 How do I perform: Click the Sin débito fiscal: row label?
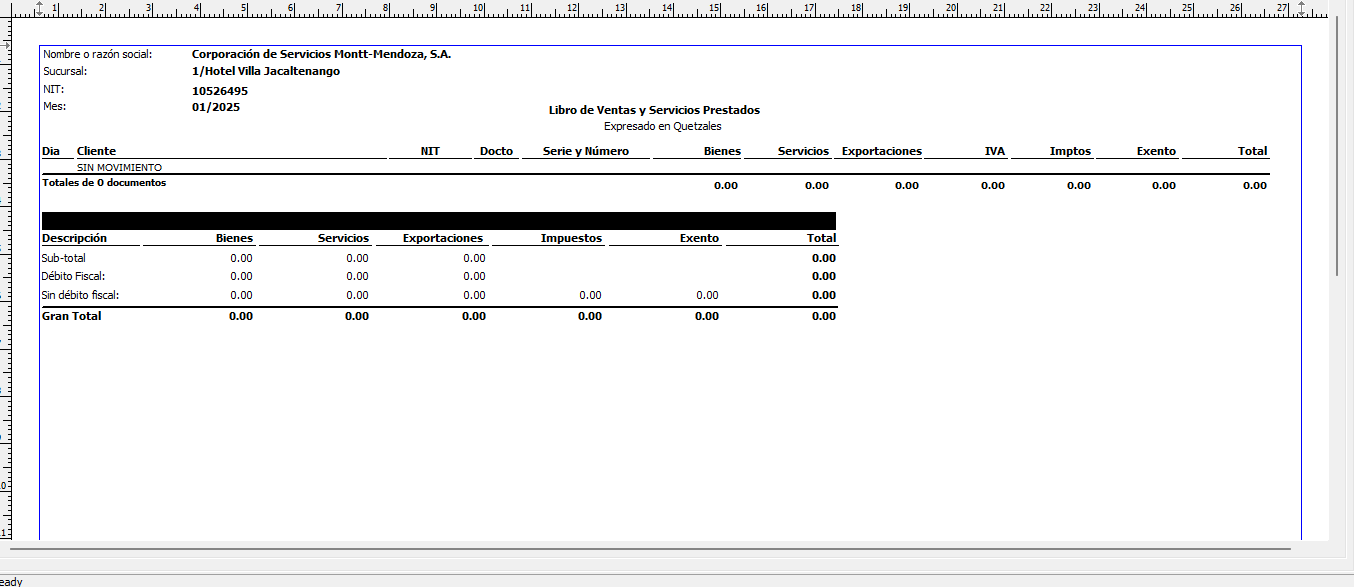click(x=80, y=295)
